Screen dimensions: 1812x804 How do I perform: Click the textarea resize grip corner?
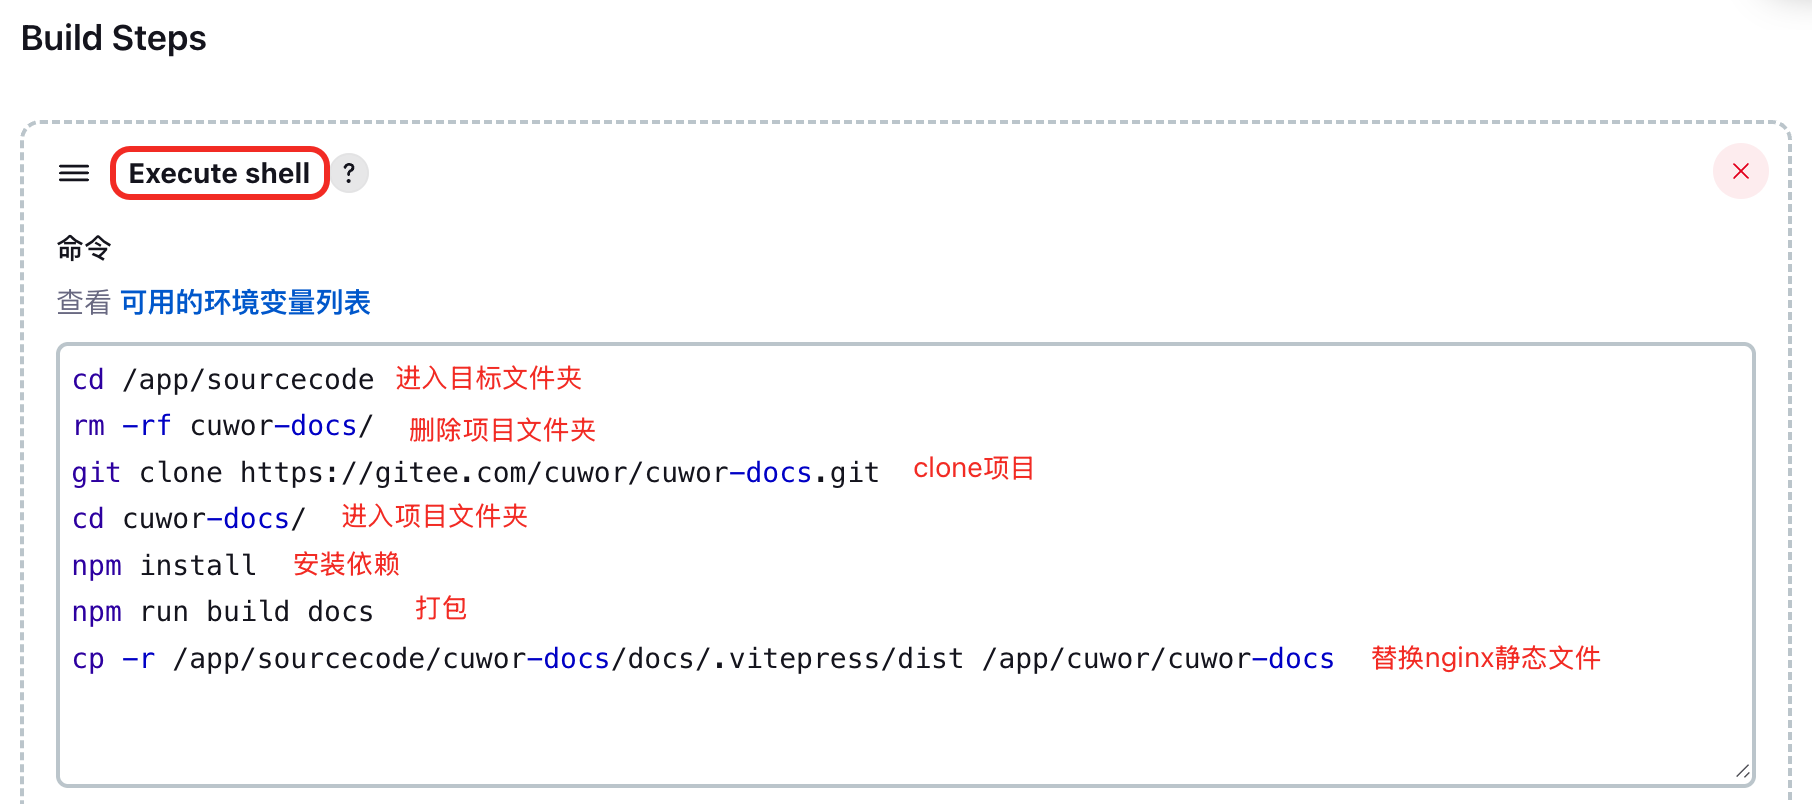coord(1742,771)
